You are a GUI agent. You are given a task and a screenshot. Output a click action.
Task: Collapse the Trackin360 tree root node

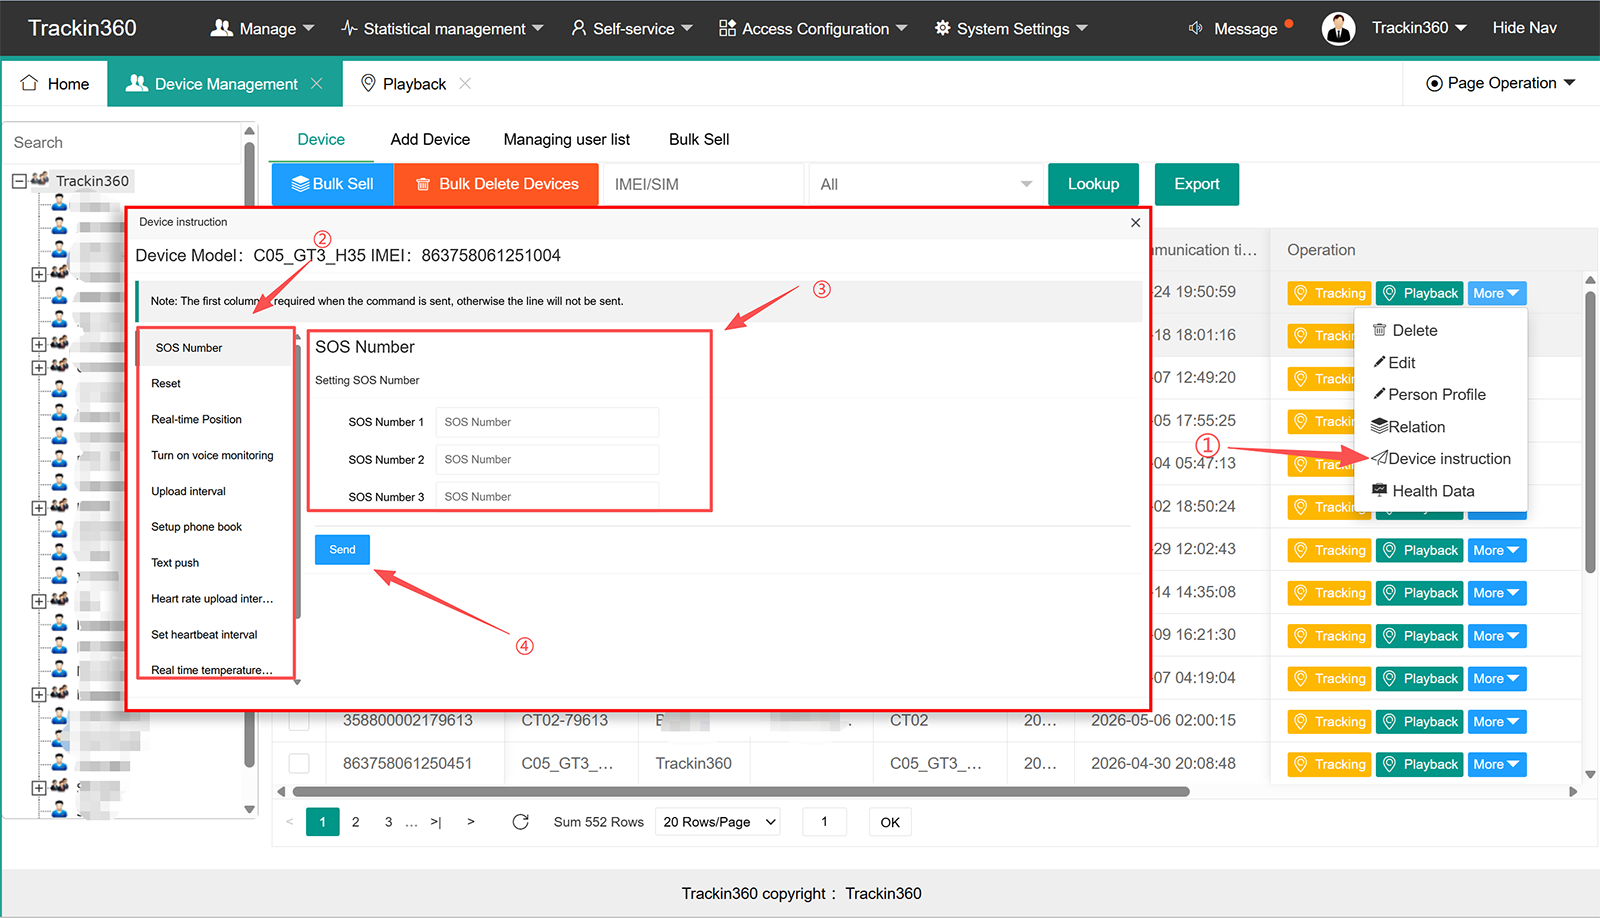click(x=19, y=181)
